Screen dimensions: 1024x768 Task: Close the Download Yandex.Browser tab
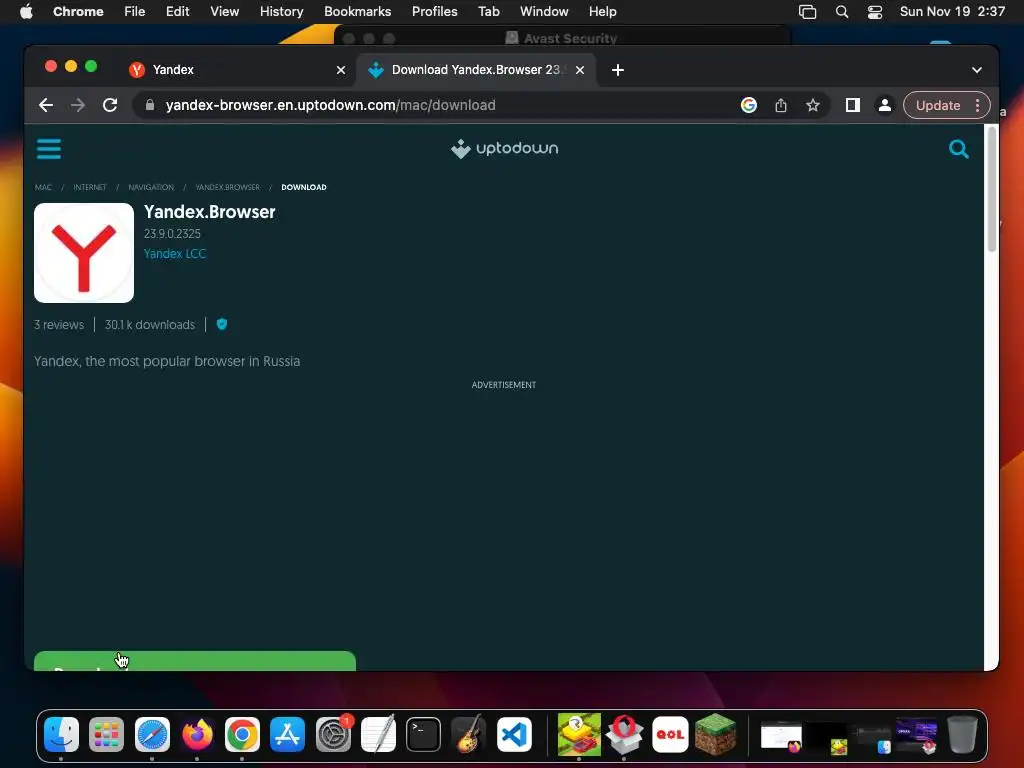click(580, 70)
